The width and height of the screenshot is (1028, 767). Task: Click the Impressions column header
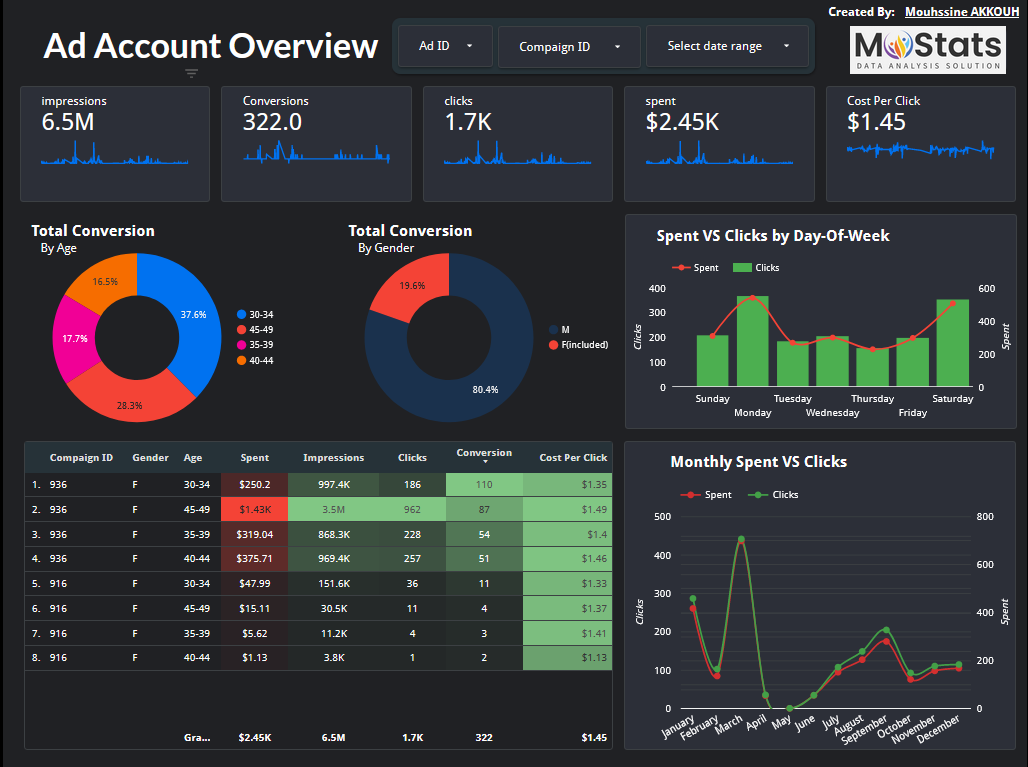tap(333, 458)
